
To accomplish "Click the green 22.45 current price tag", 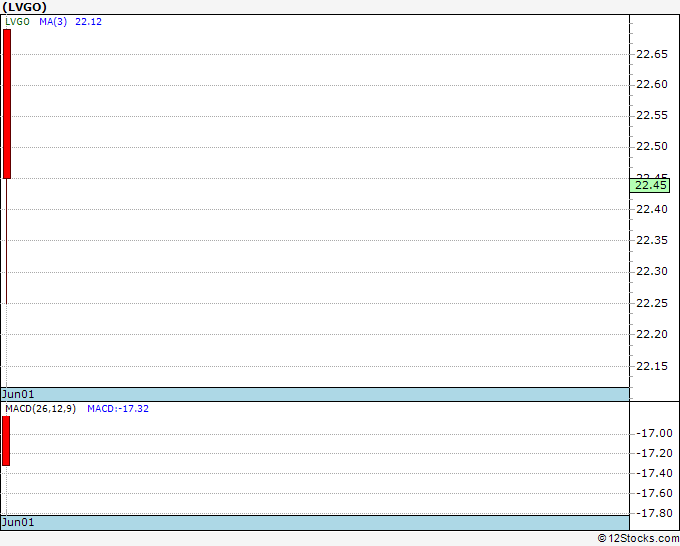I will (650, 186).
